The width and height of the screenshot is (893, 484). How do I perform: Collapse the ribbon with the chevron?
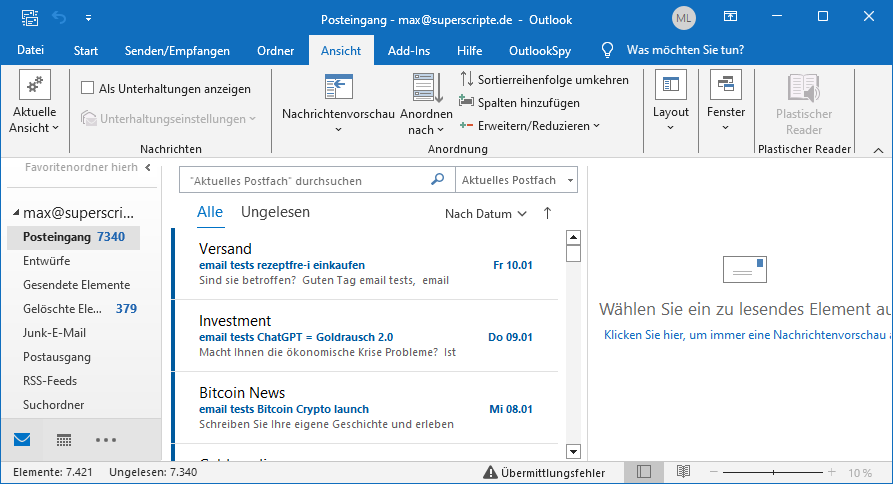click(878, 150)
